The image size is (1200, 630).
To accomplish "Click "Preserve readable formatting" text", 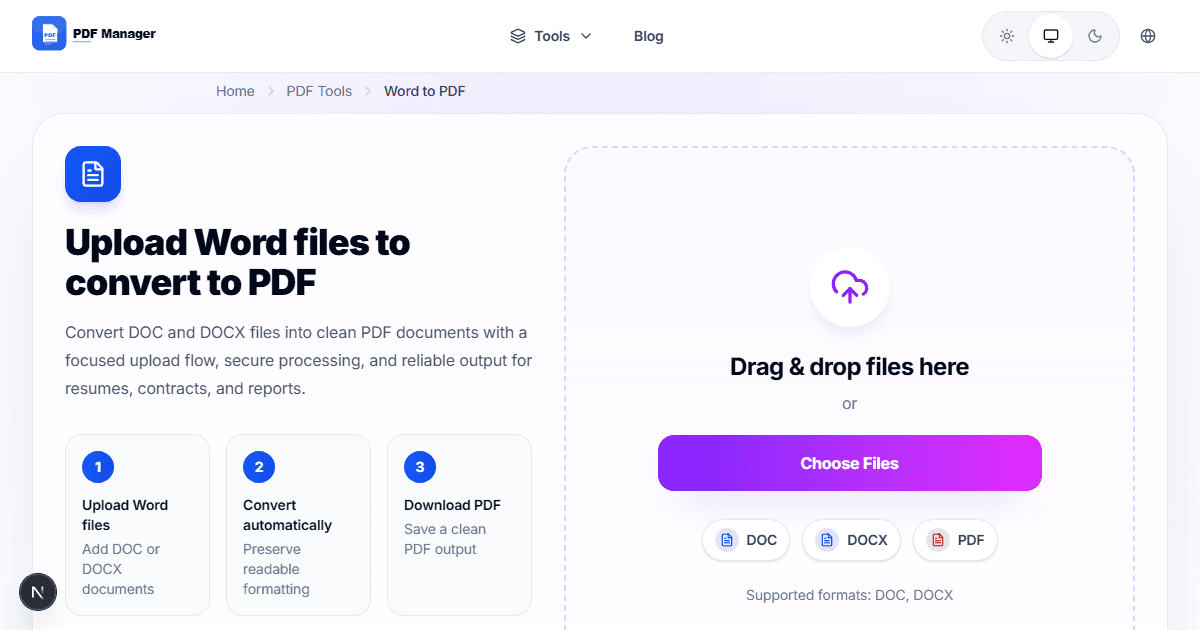I will [x=276, y=569].
